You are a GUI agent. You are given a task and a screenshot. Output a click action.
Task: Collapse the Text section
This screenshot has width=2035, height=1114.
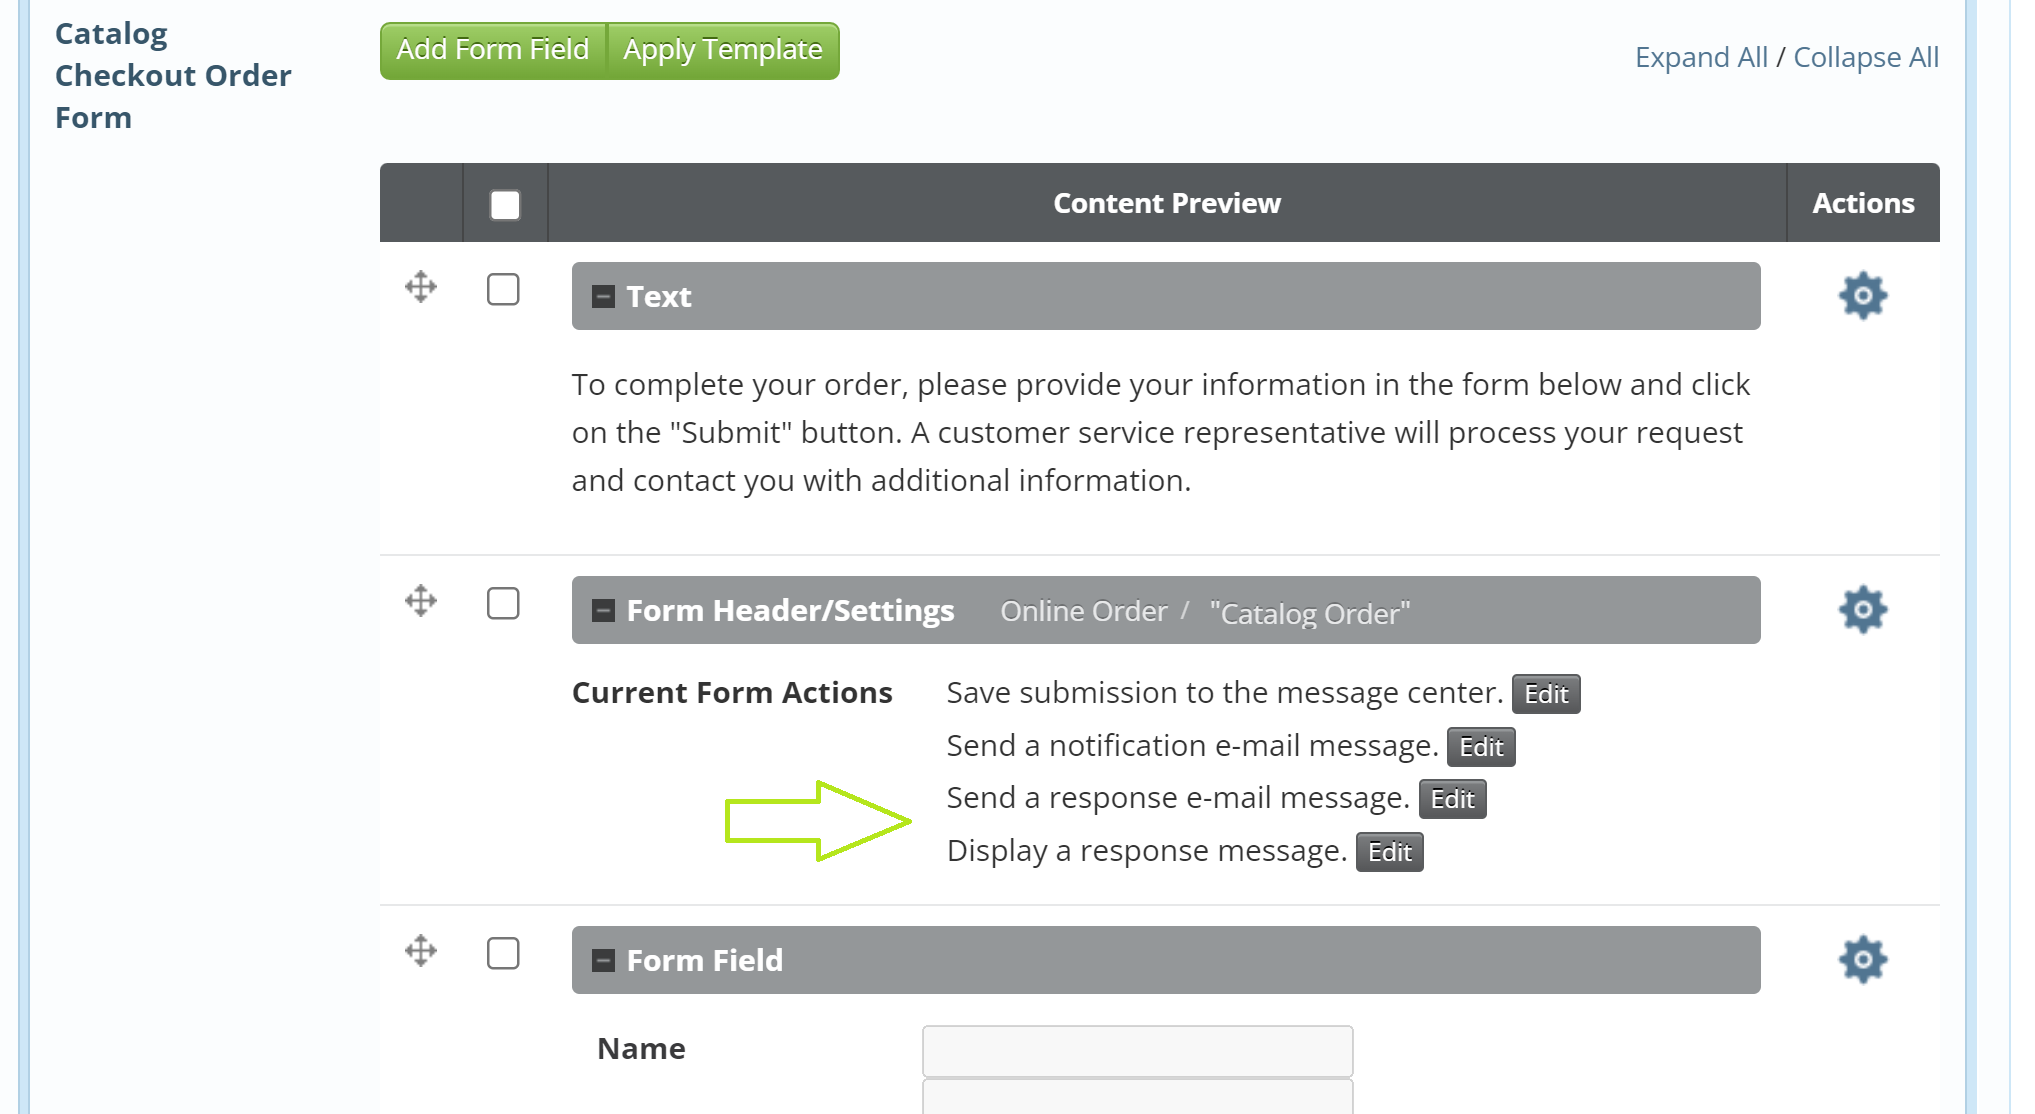(603, 297)
